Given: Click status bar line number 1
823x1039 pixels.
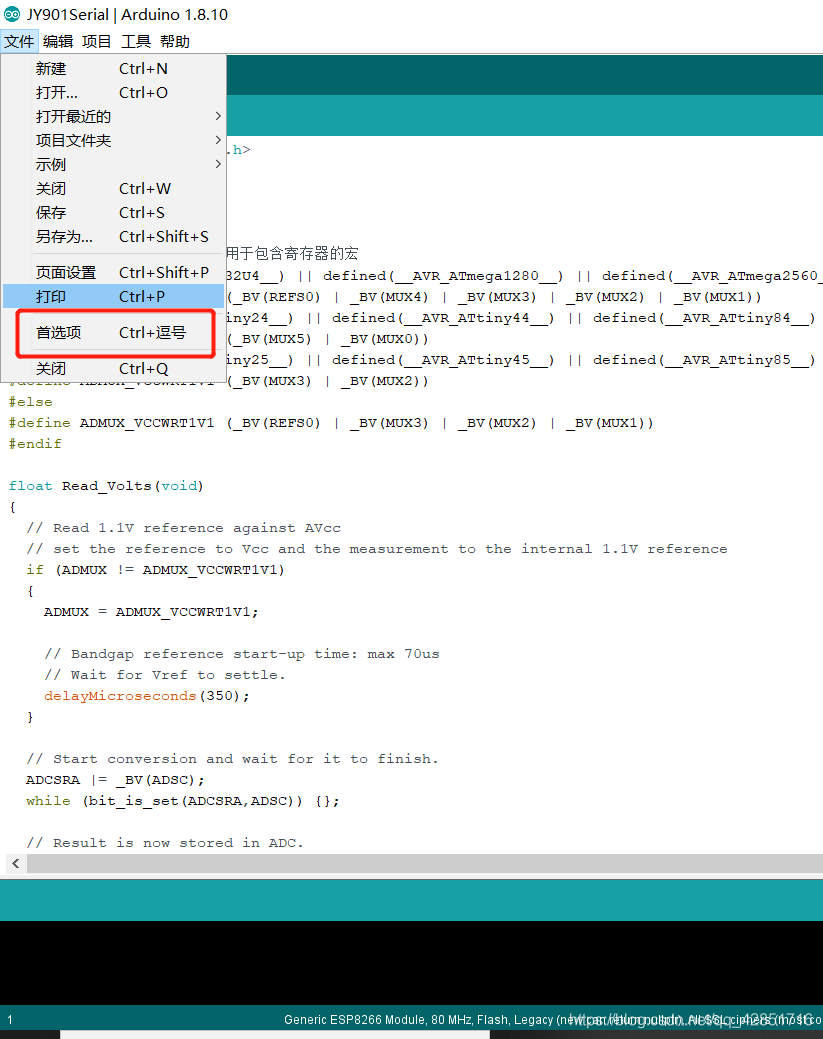Looking at the screenshot, I should 10,1019.
